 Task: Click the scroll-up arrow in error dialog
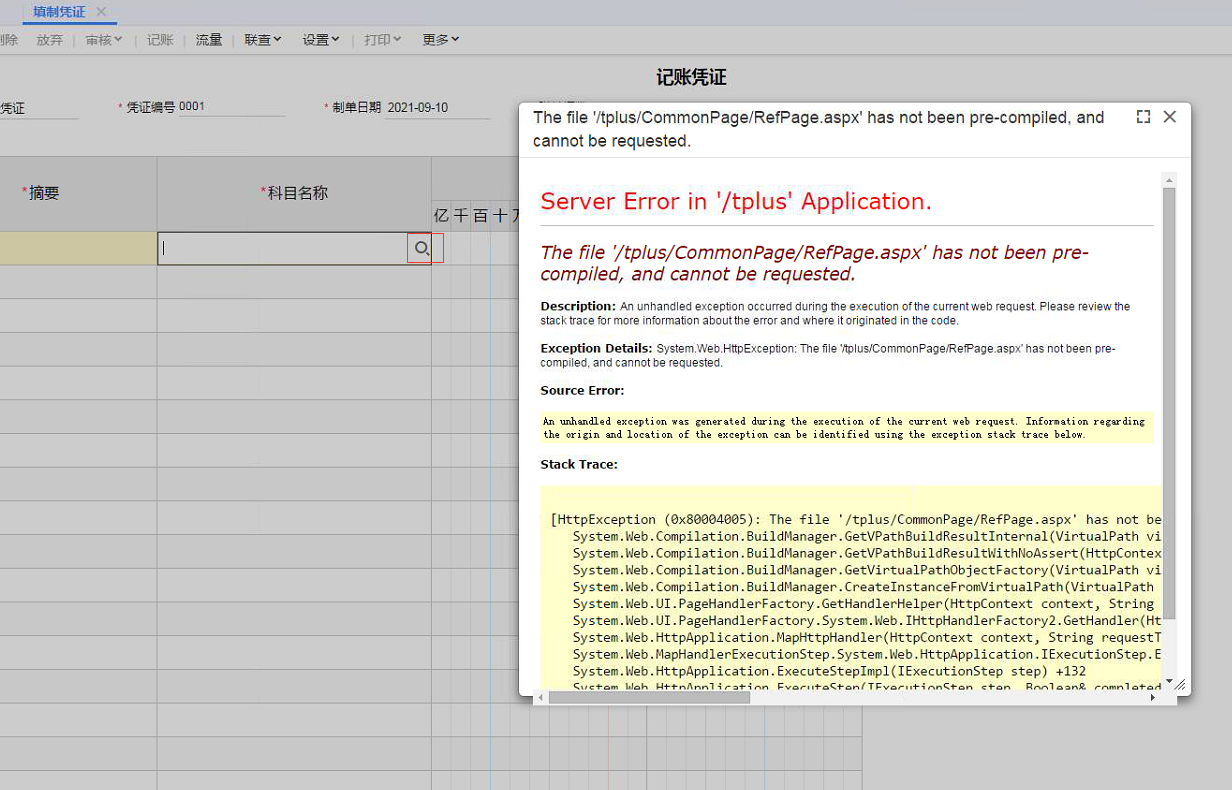point(1169,179)
